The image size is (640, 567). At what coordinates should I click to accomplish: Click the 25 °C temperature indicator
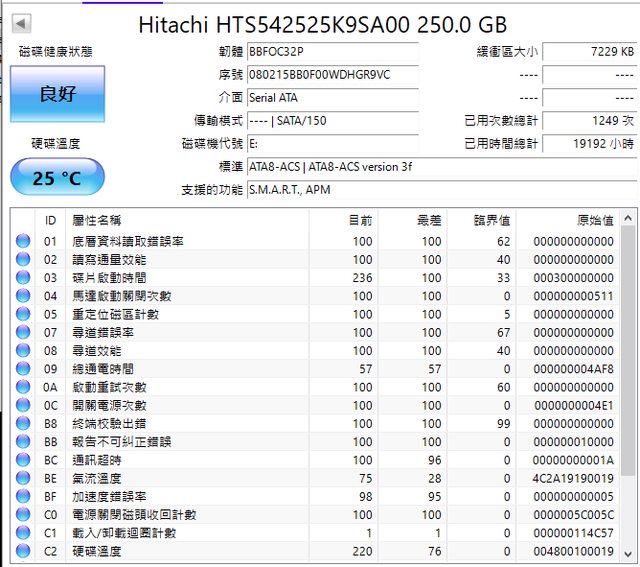coord(57,178)
